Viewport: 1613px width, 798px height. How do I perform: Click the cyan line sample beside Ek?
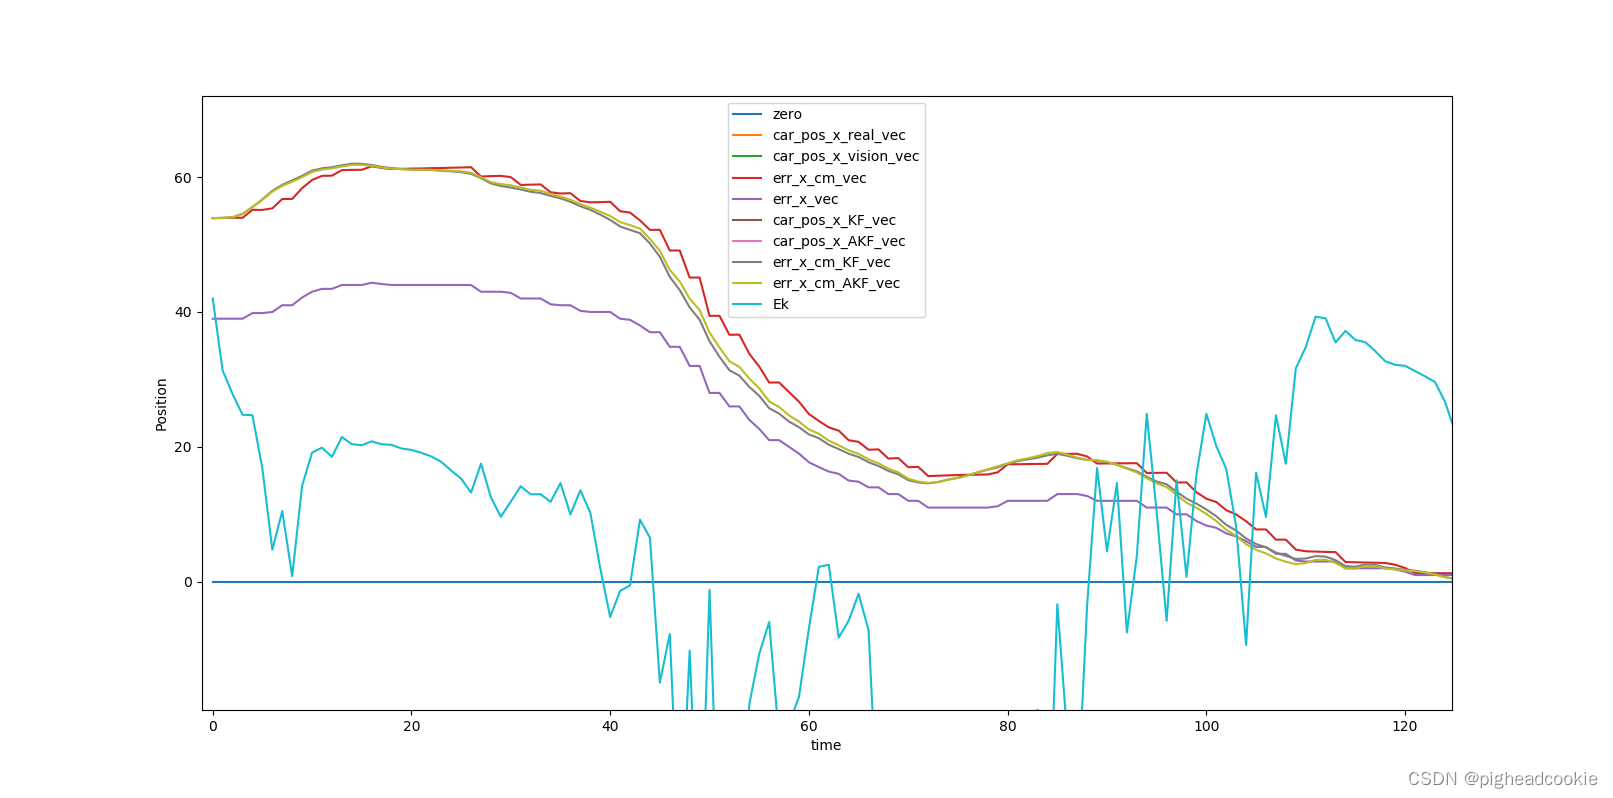coord(747,304)
